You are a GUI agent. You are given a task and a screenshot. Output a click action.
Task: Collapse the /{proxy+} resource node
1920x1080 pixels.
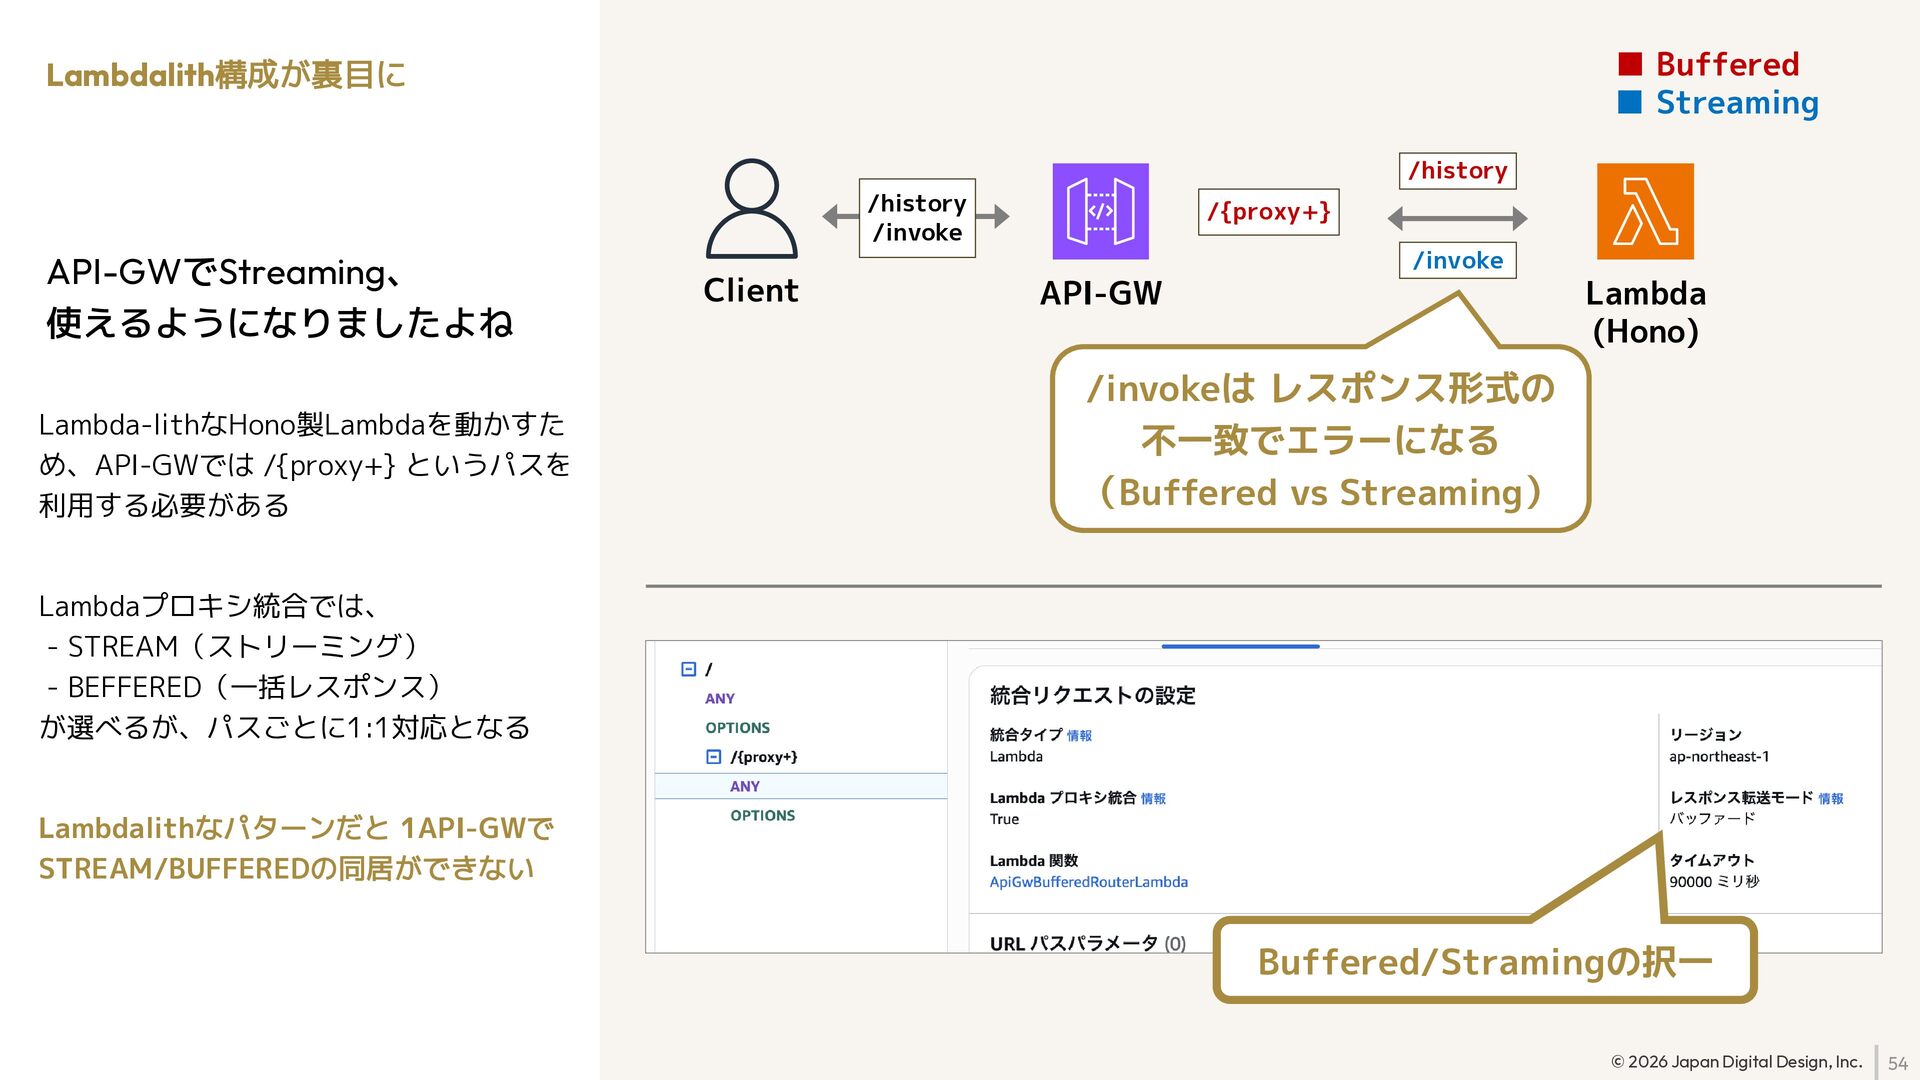(713, 757)
